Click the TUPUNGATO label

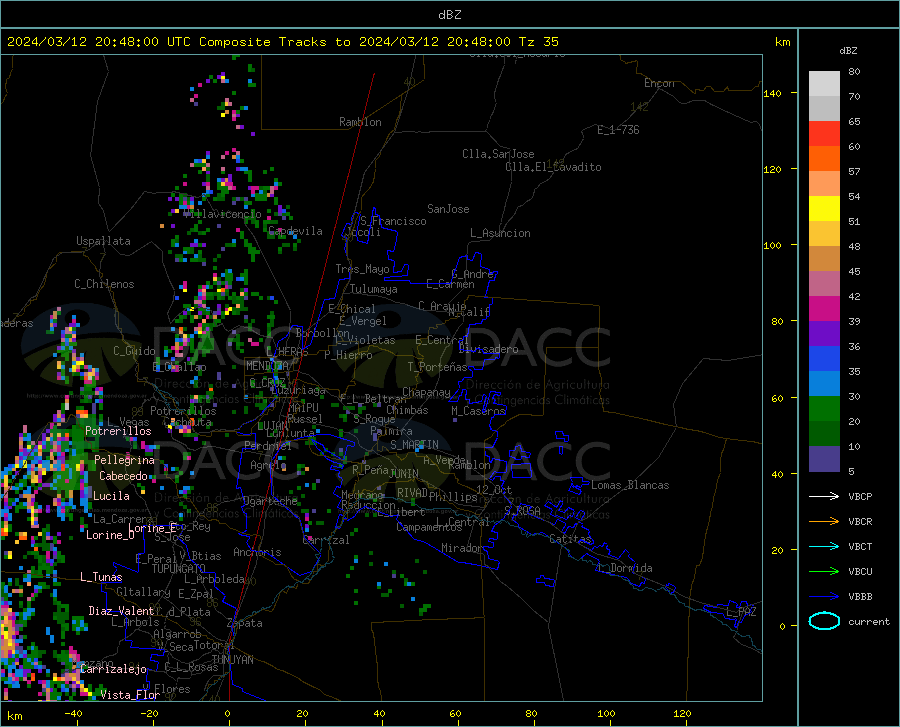tap(179, 569)
